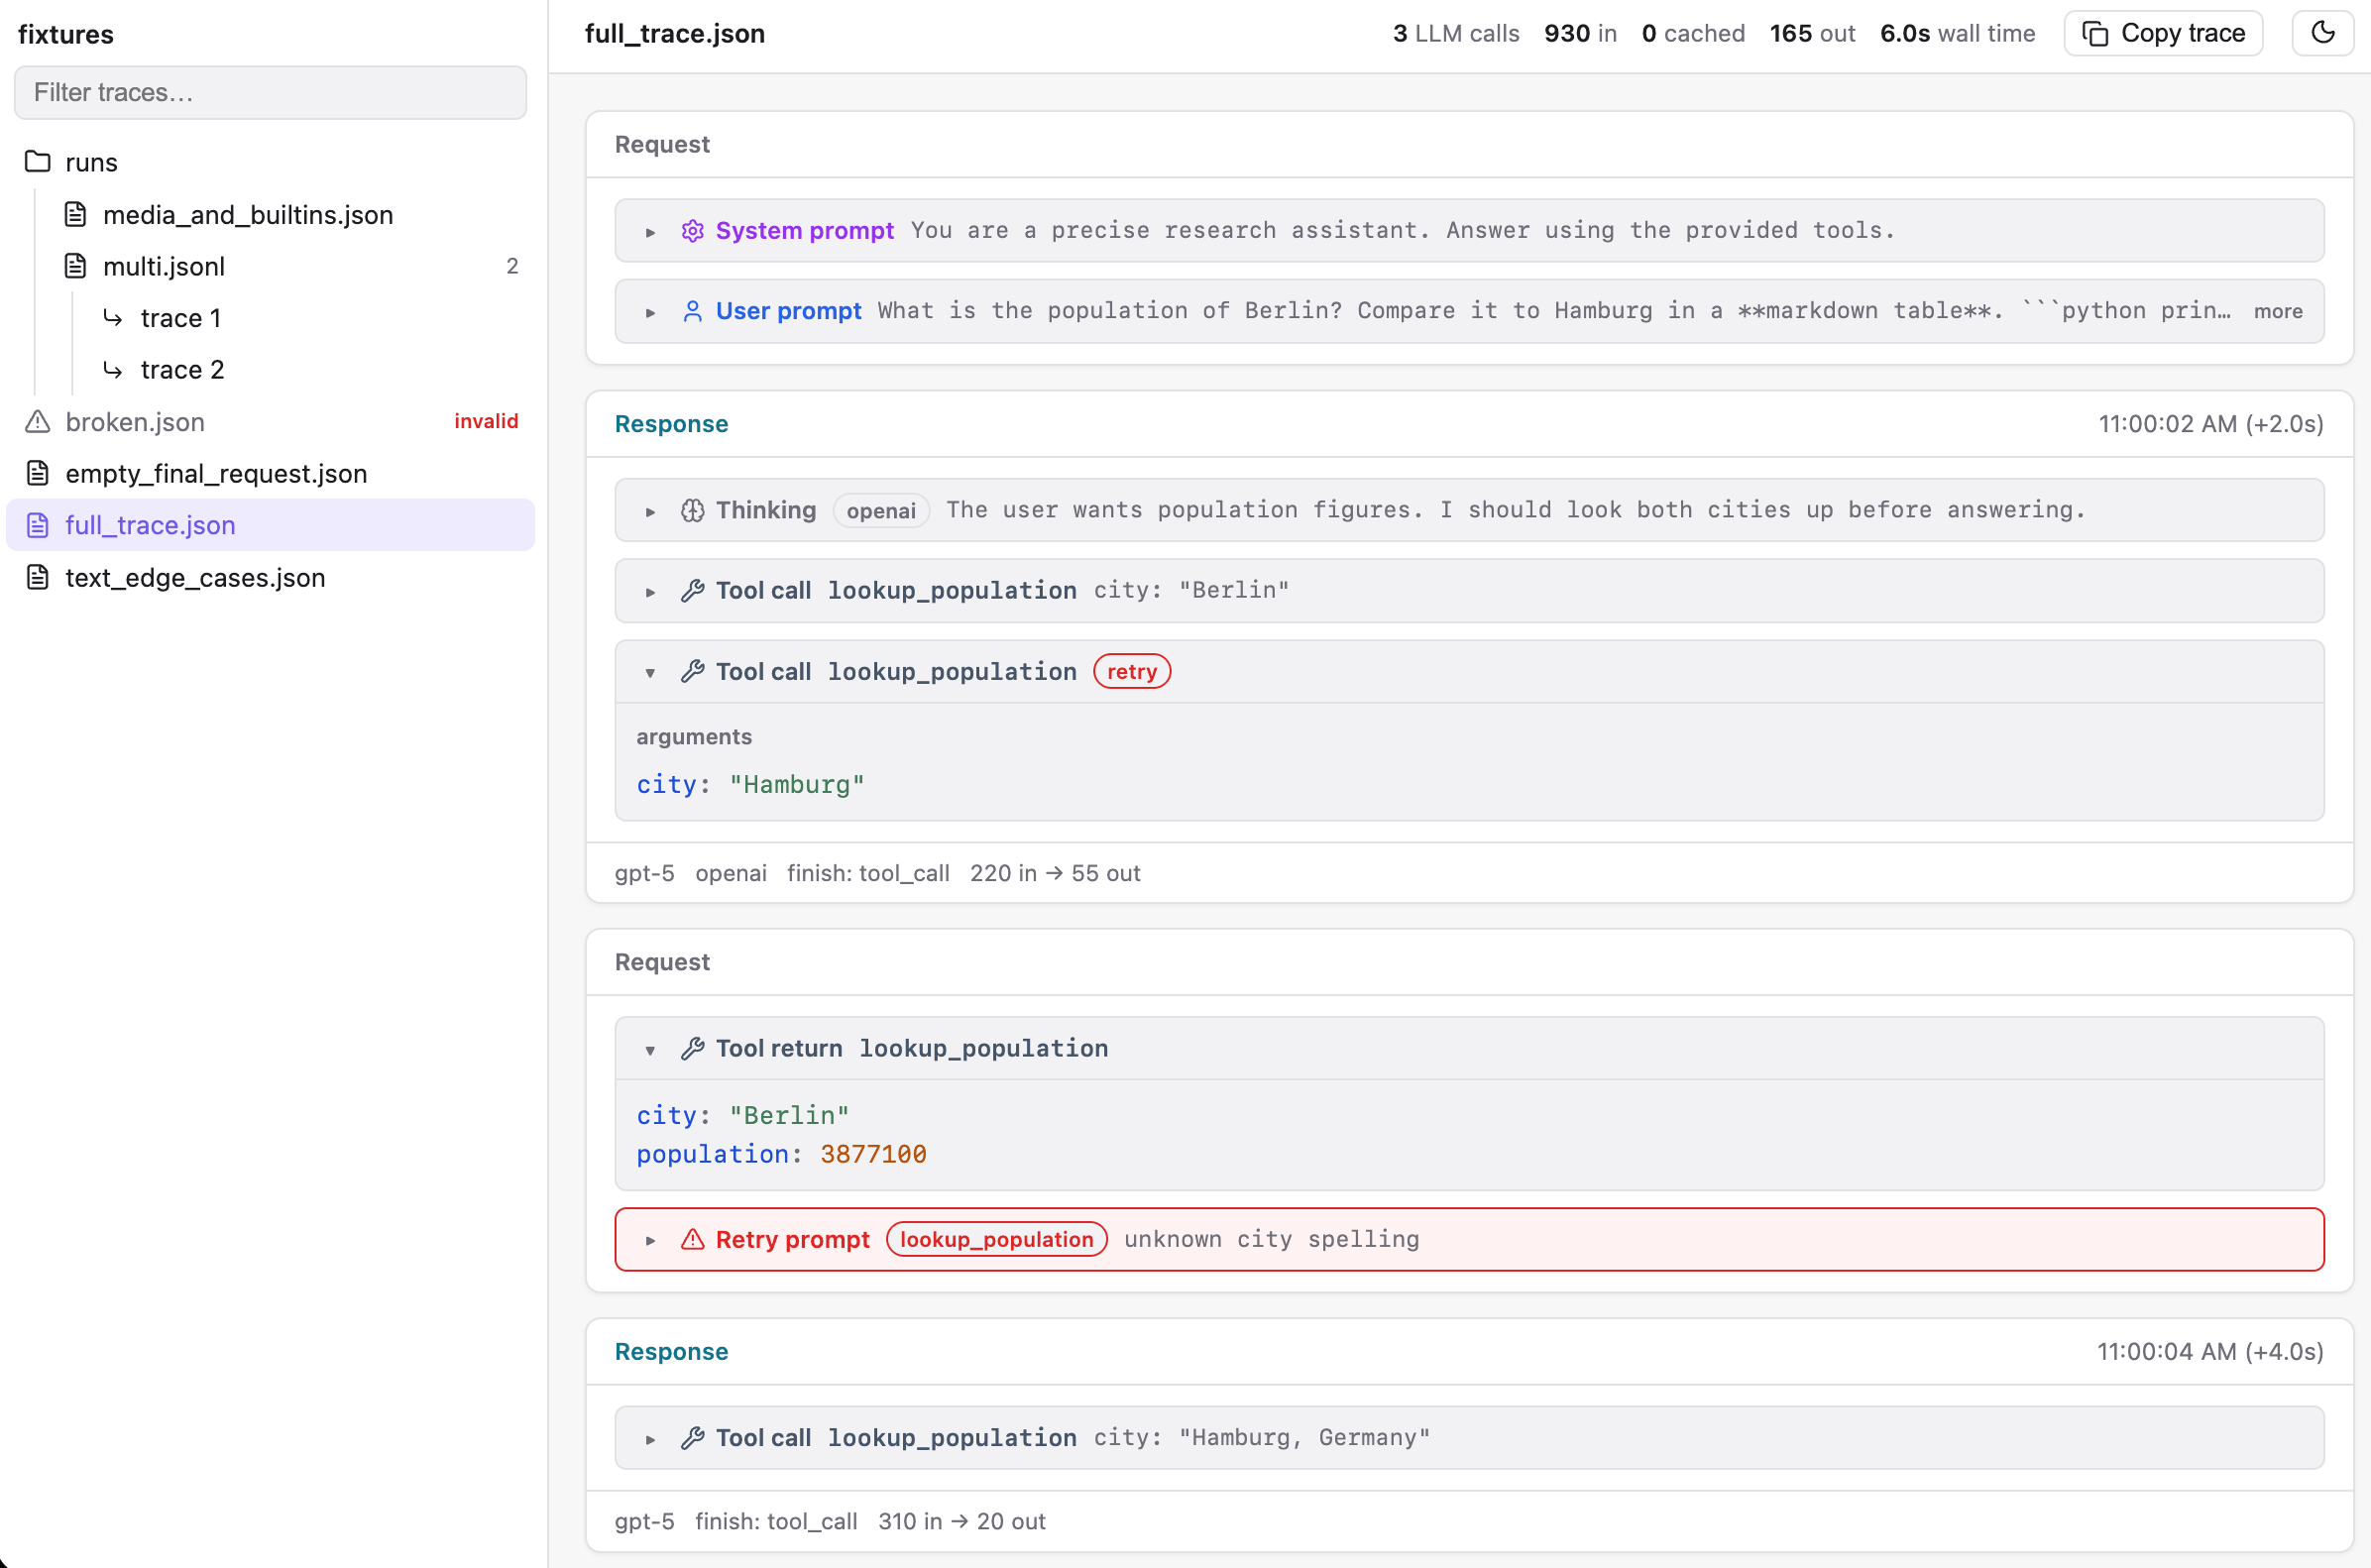Open text_edge_cases.json trace
This screenshot has height=1568, width=2371.
(270, 577)
